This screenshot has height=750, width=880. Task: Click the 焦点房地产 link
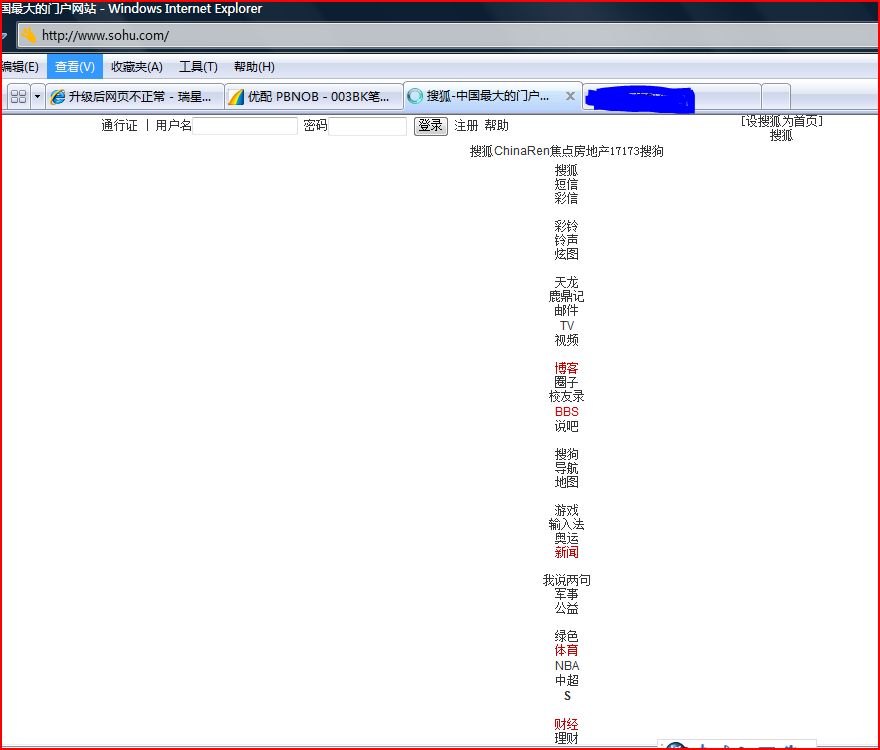580,151
